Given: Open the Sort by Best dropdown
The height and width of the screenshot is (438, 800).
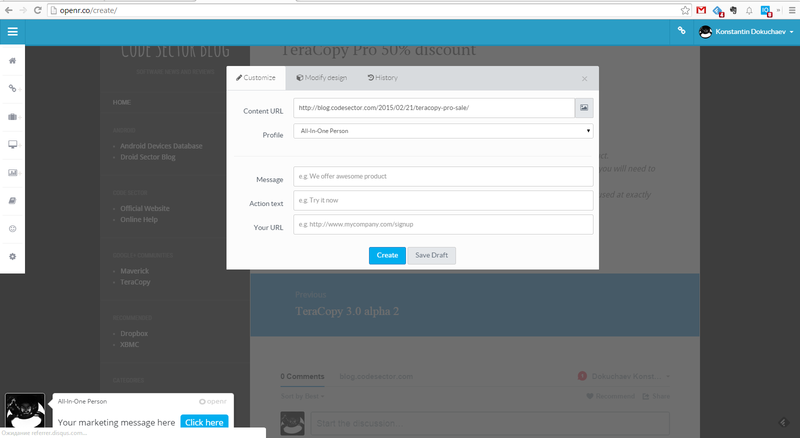Looking at the screenshot, I should [x=303, y=396].
